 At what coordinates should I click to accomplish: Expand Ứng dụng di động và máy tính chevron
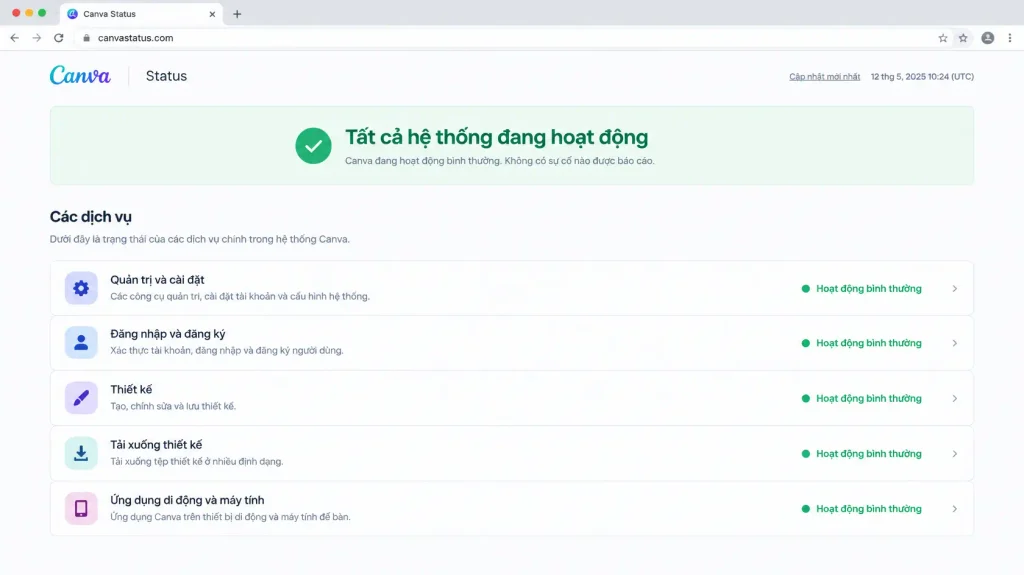(955, 508)
